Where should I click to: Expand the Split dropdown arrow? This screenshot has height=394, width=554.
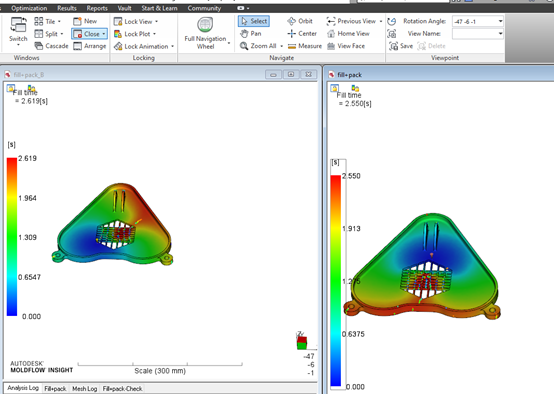tap(62, 34)
